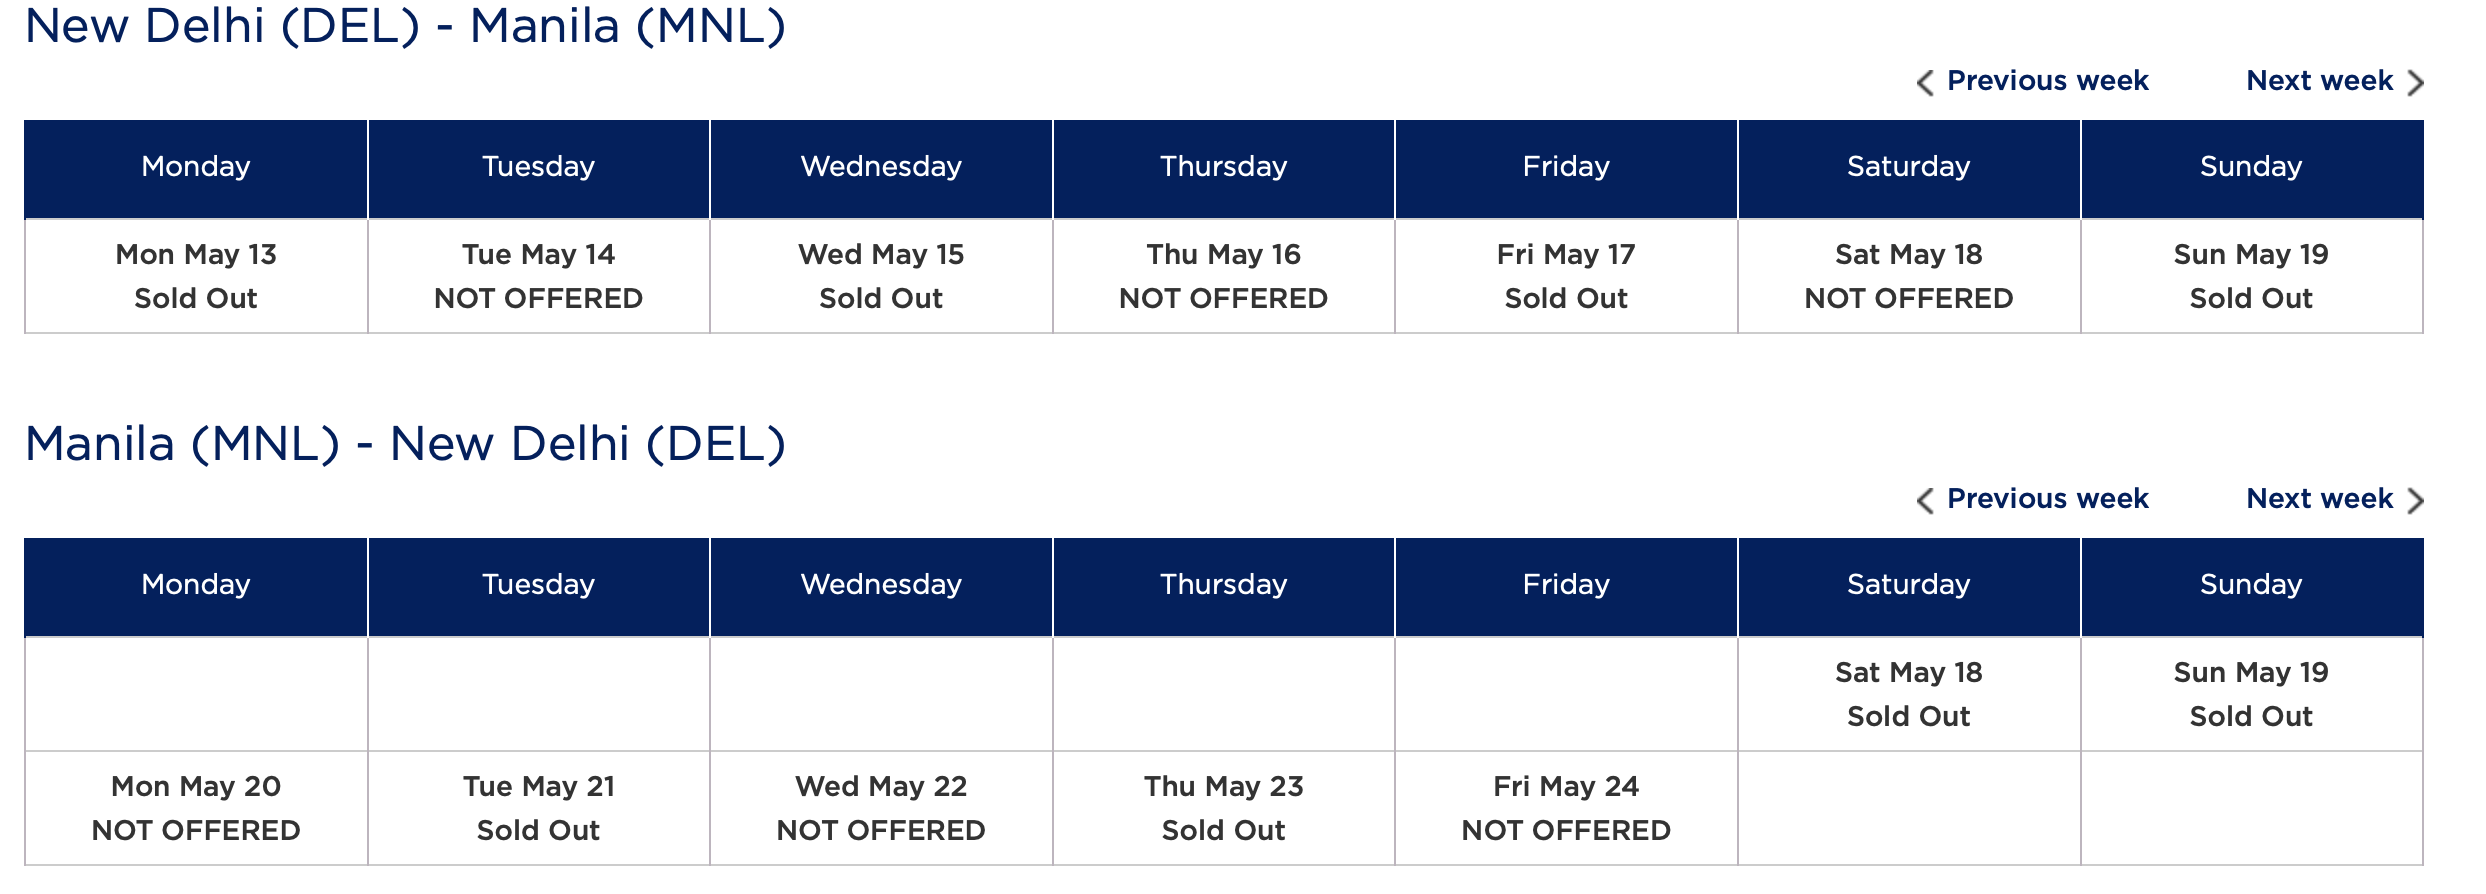The width and height of the screenshot is (2486, 894).
Task: Select Tue May 14 NOT OFFERED cell
Action: pos(538,276)
